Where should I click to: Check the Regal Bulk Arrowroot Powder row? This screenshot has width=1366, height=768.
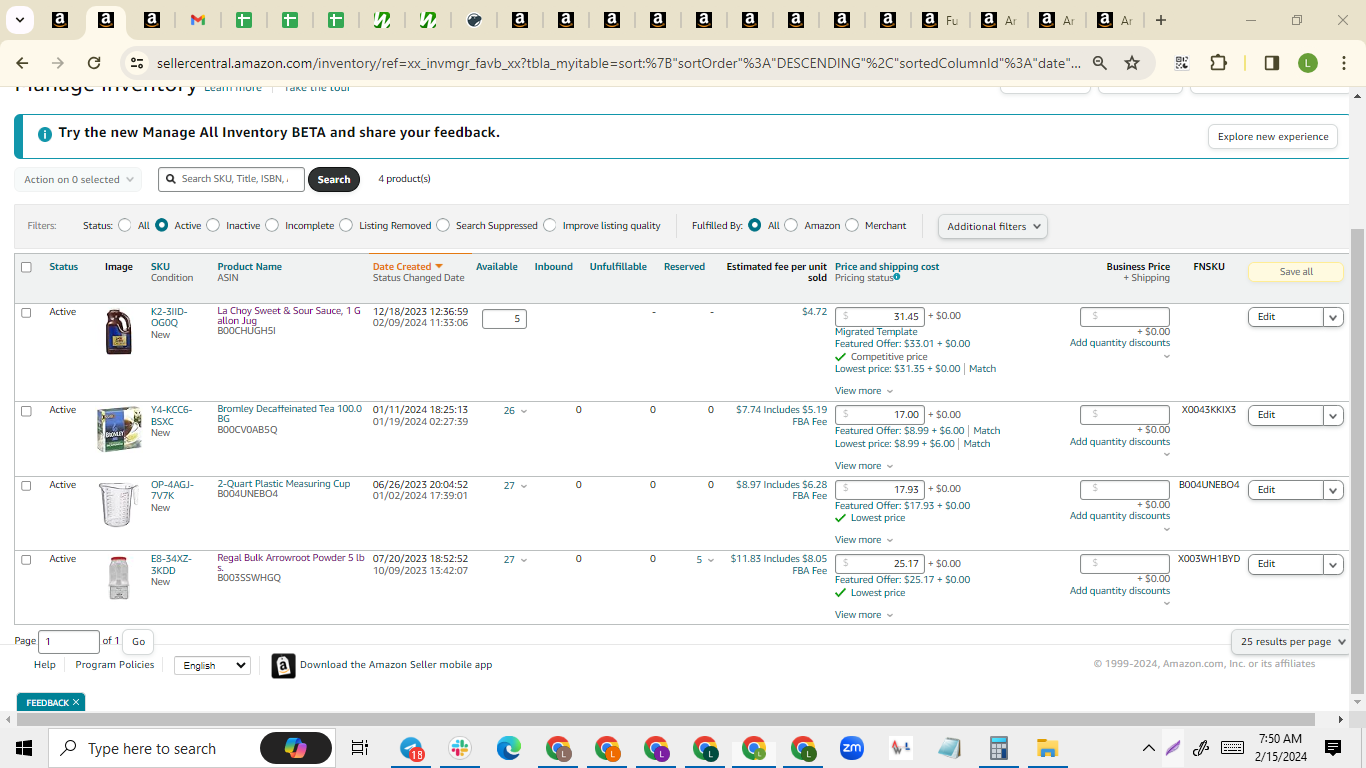[x=26, y=559]
